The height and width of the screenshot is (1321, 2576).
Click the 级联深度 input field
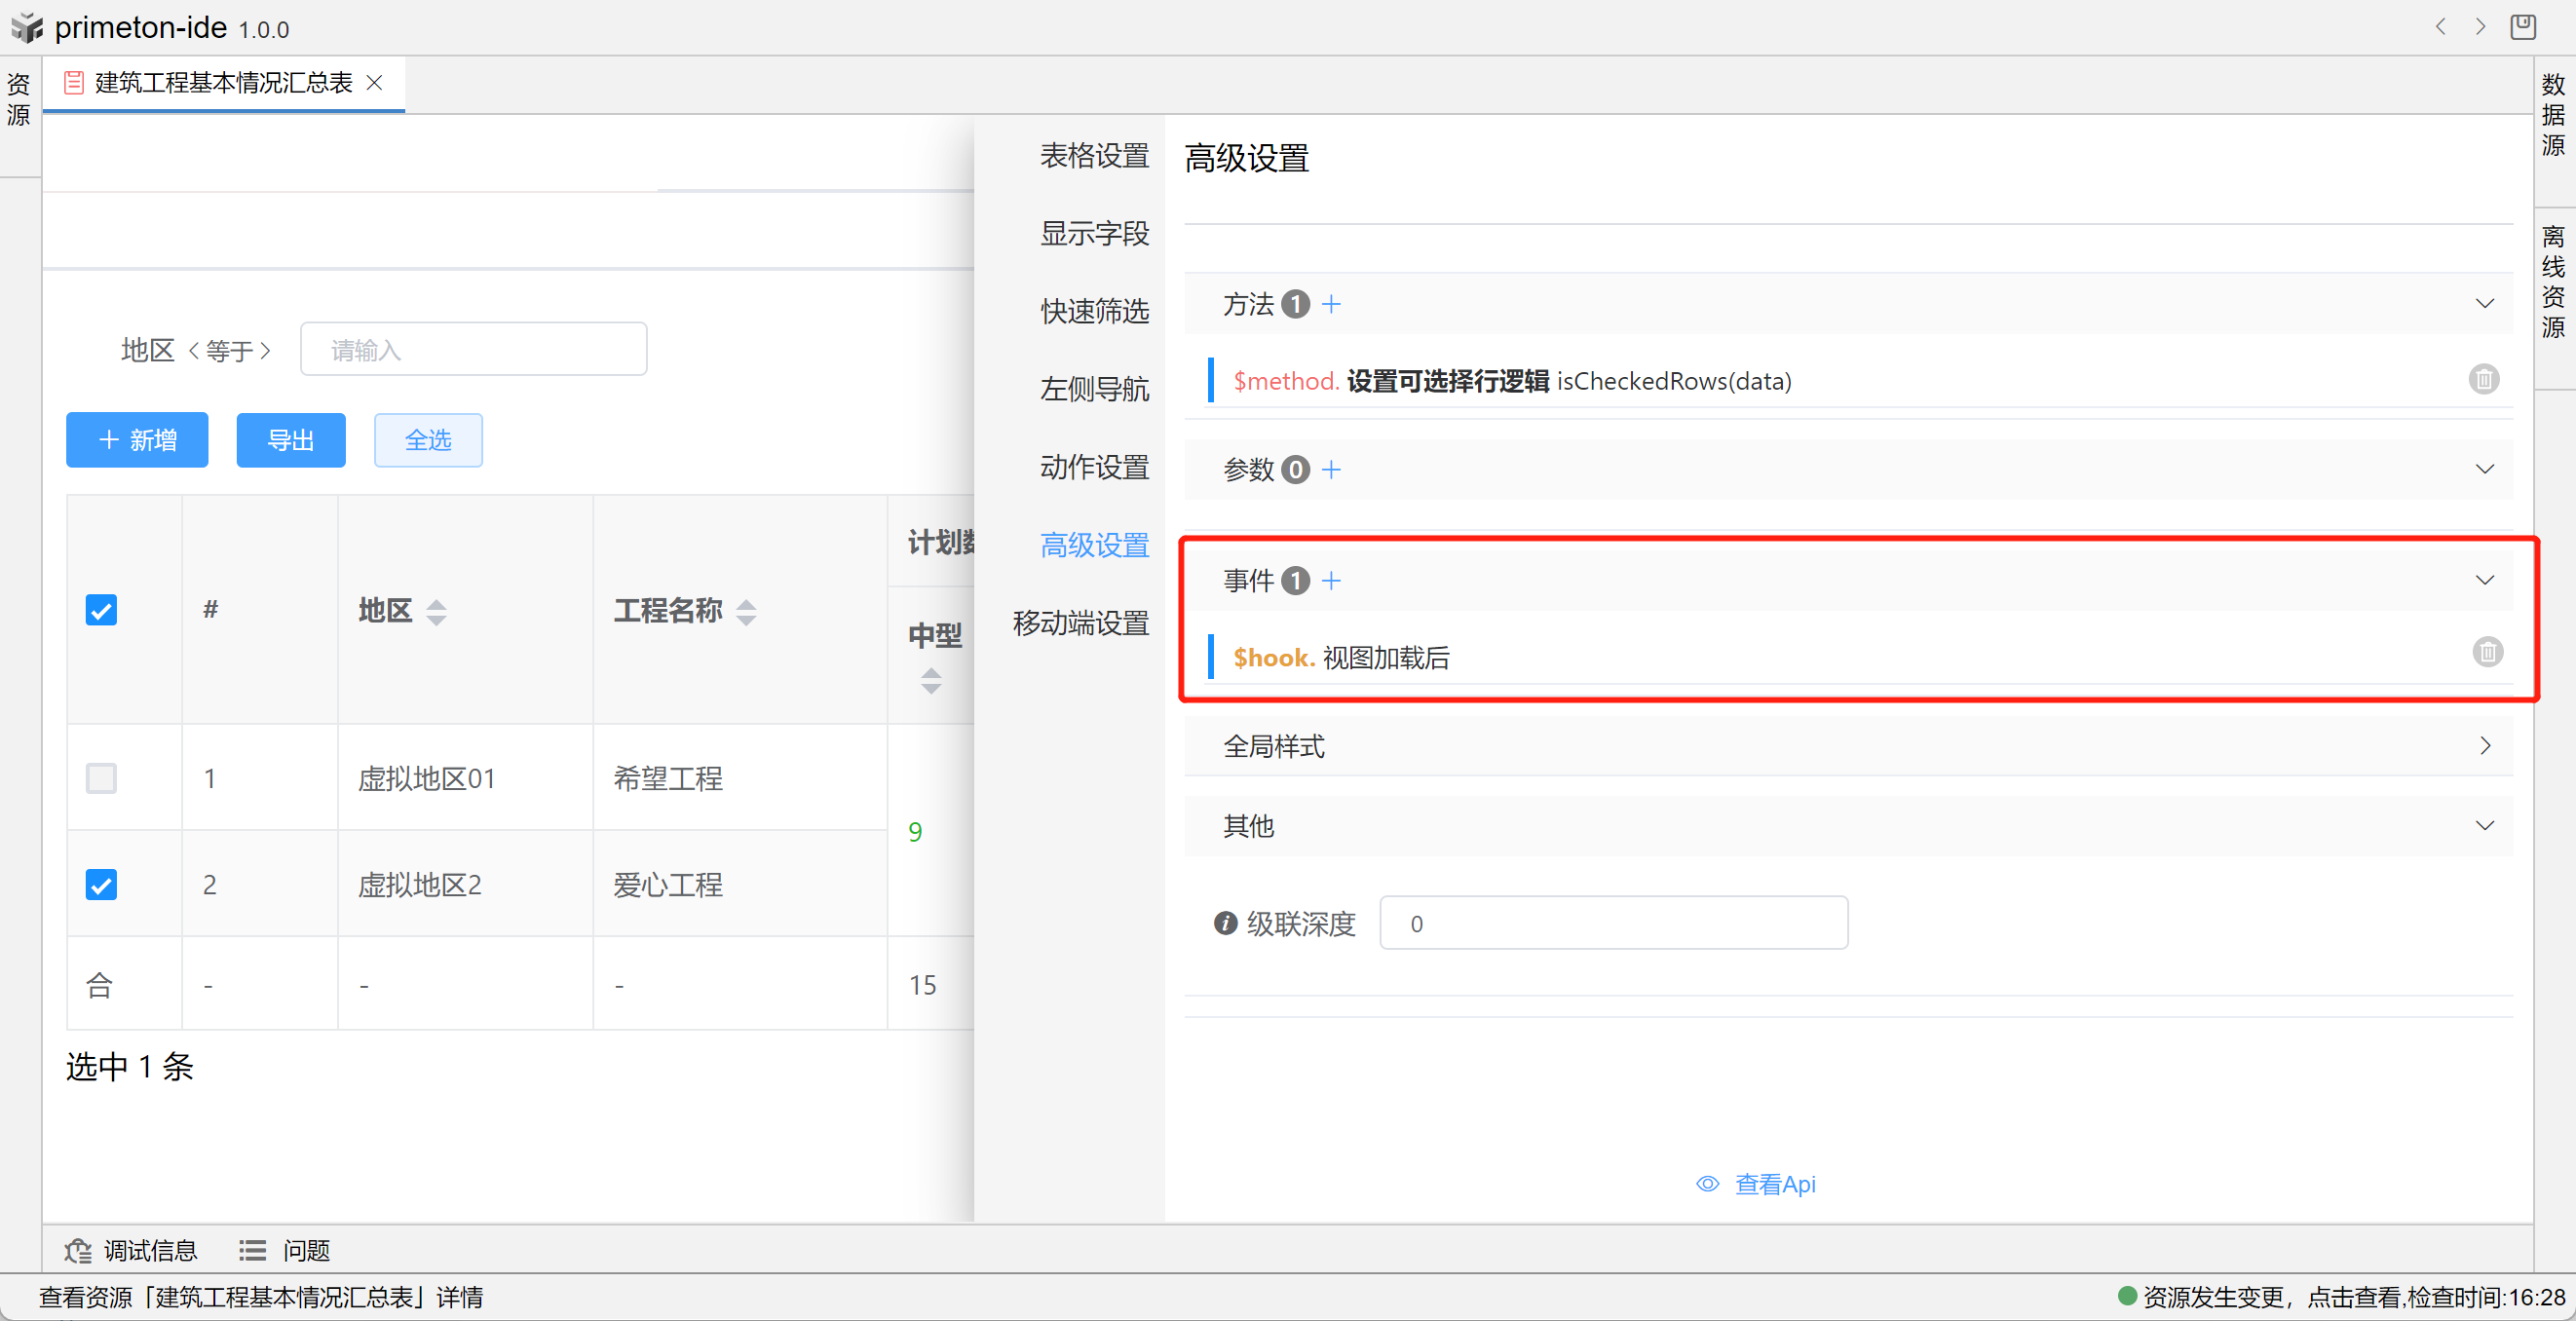tap(1612, 923)
